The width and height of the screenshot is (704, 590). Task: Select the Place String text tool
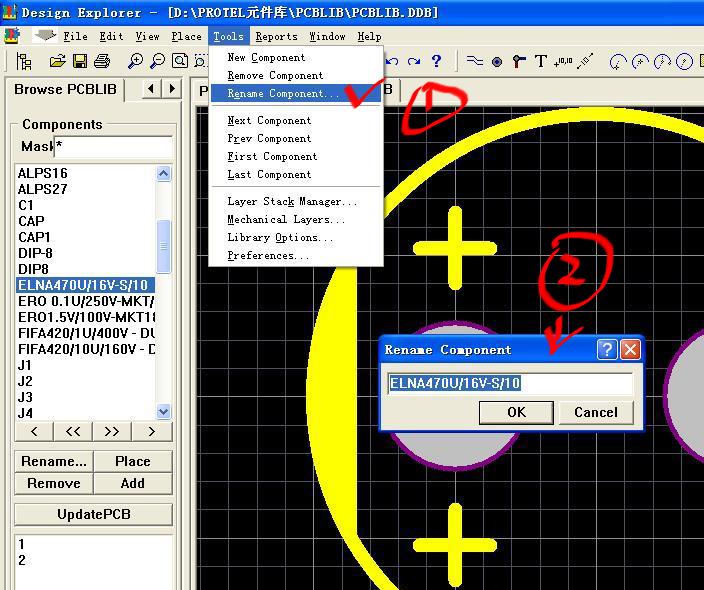pos(541,61)
